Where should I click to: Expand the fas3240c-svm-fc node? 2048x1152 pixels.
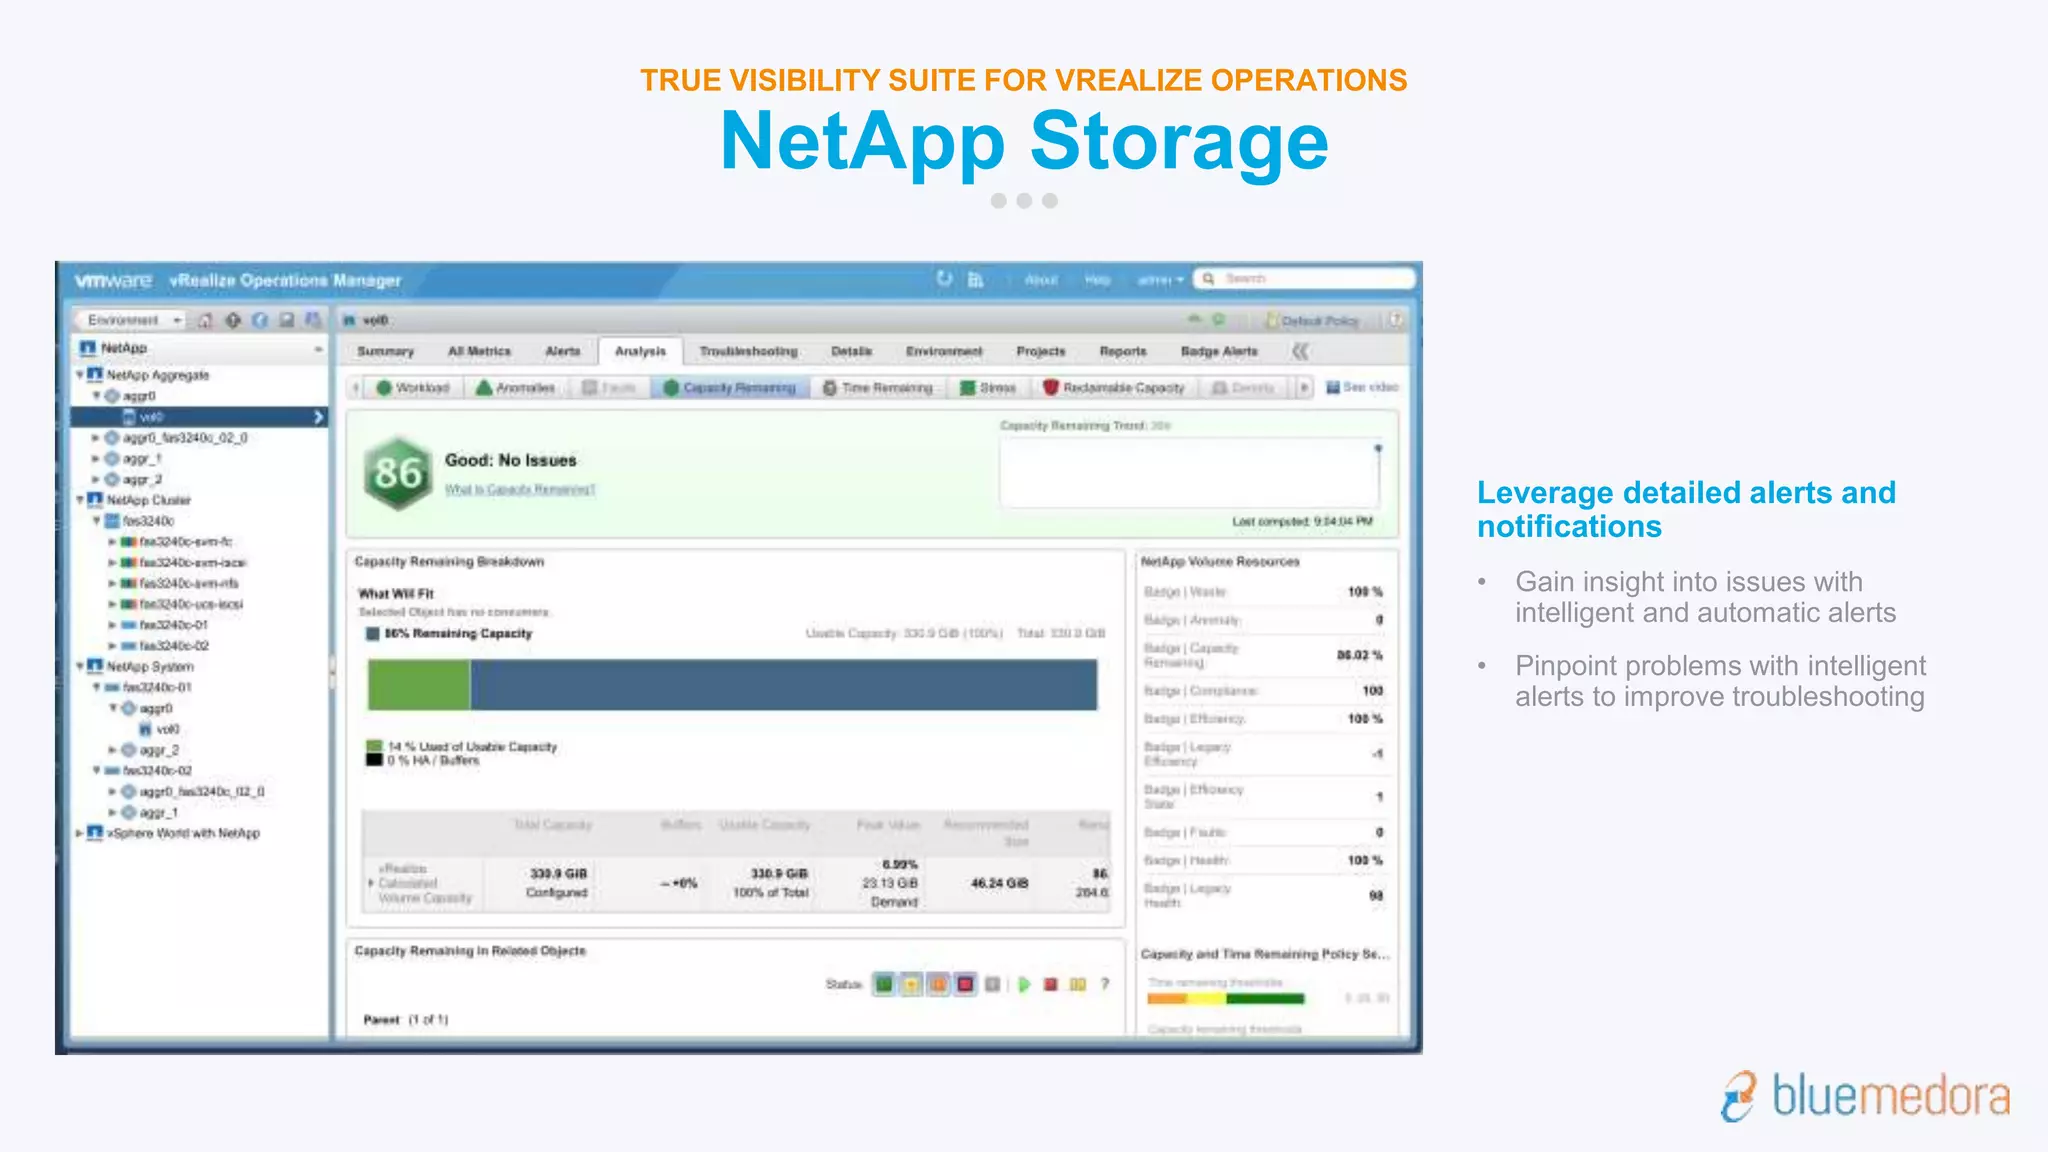point(112,542)
